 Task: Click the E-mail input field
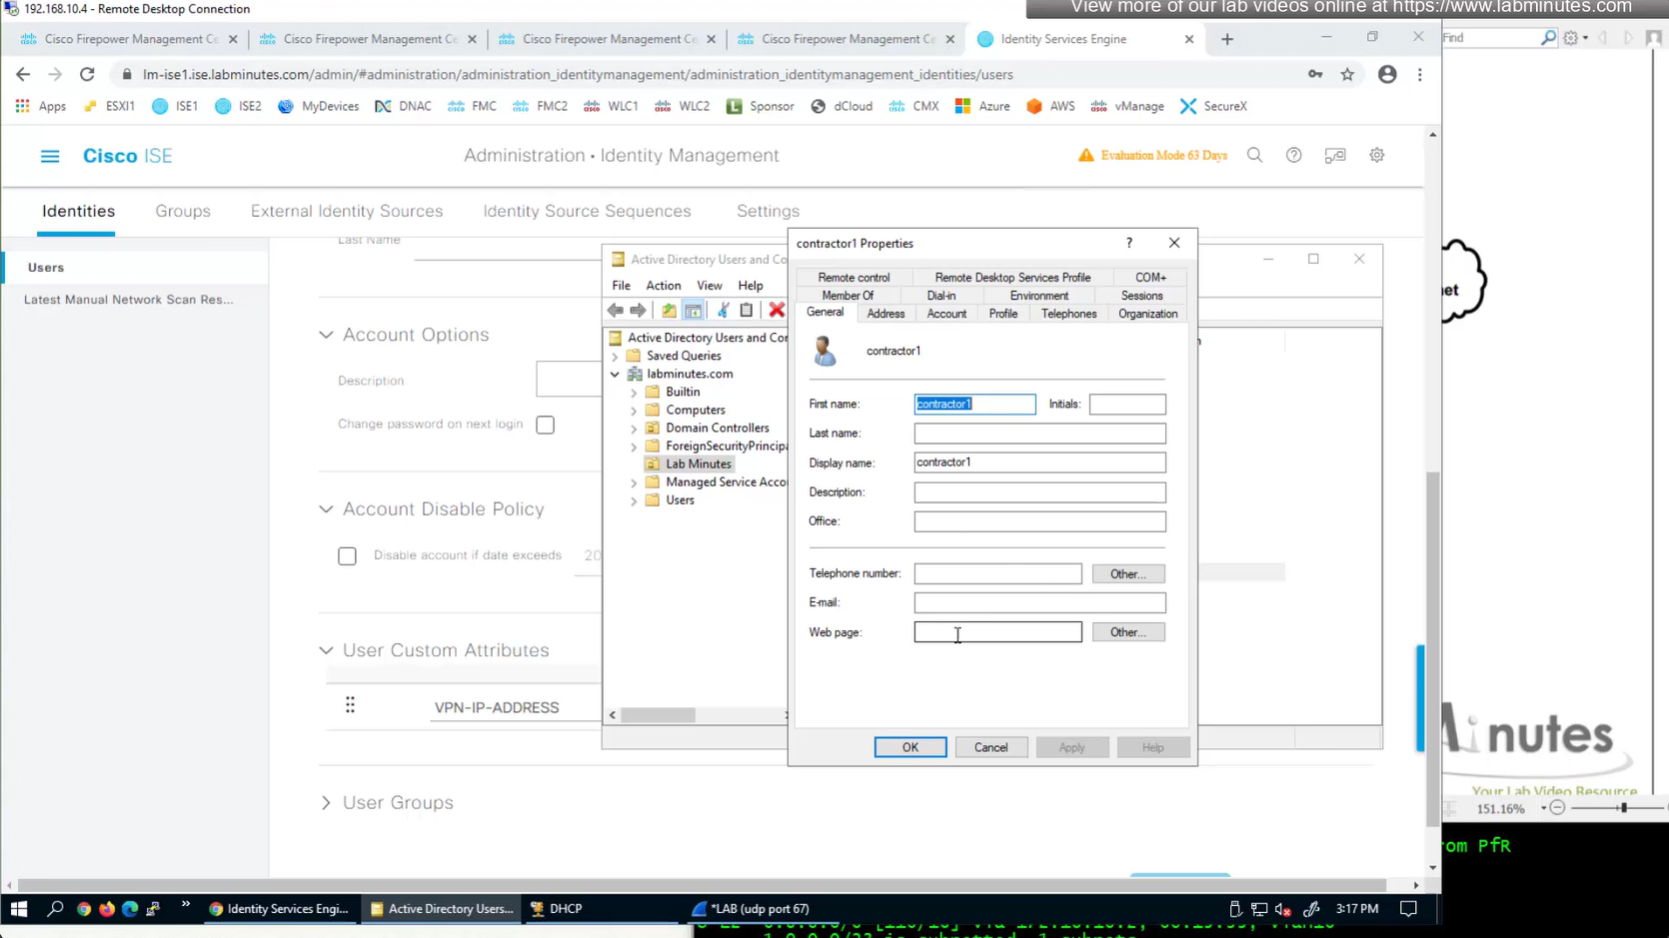[x=1038, y=603]
